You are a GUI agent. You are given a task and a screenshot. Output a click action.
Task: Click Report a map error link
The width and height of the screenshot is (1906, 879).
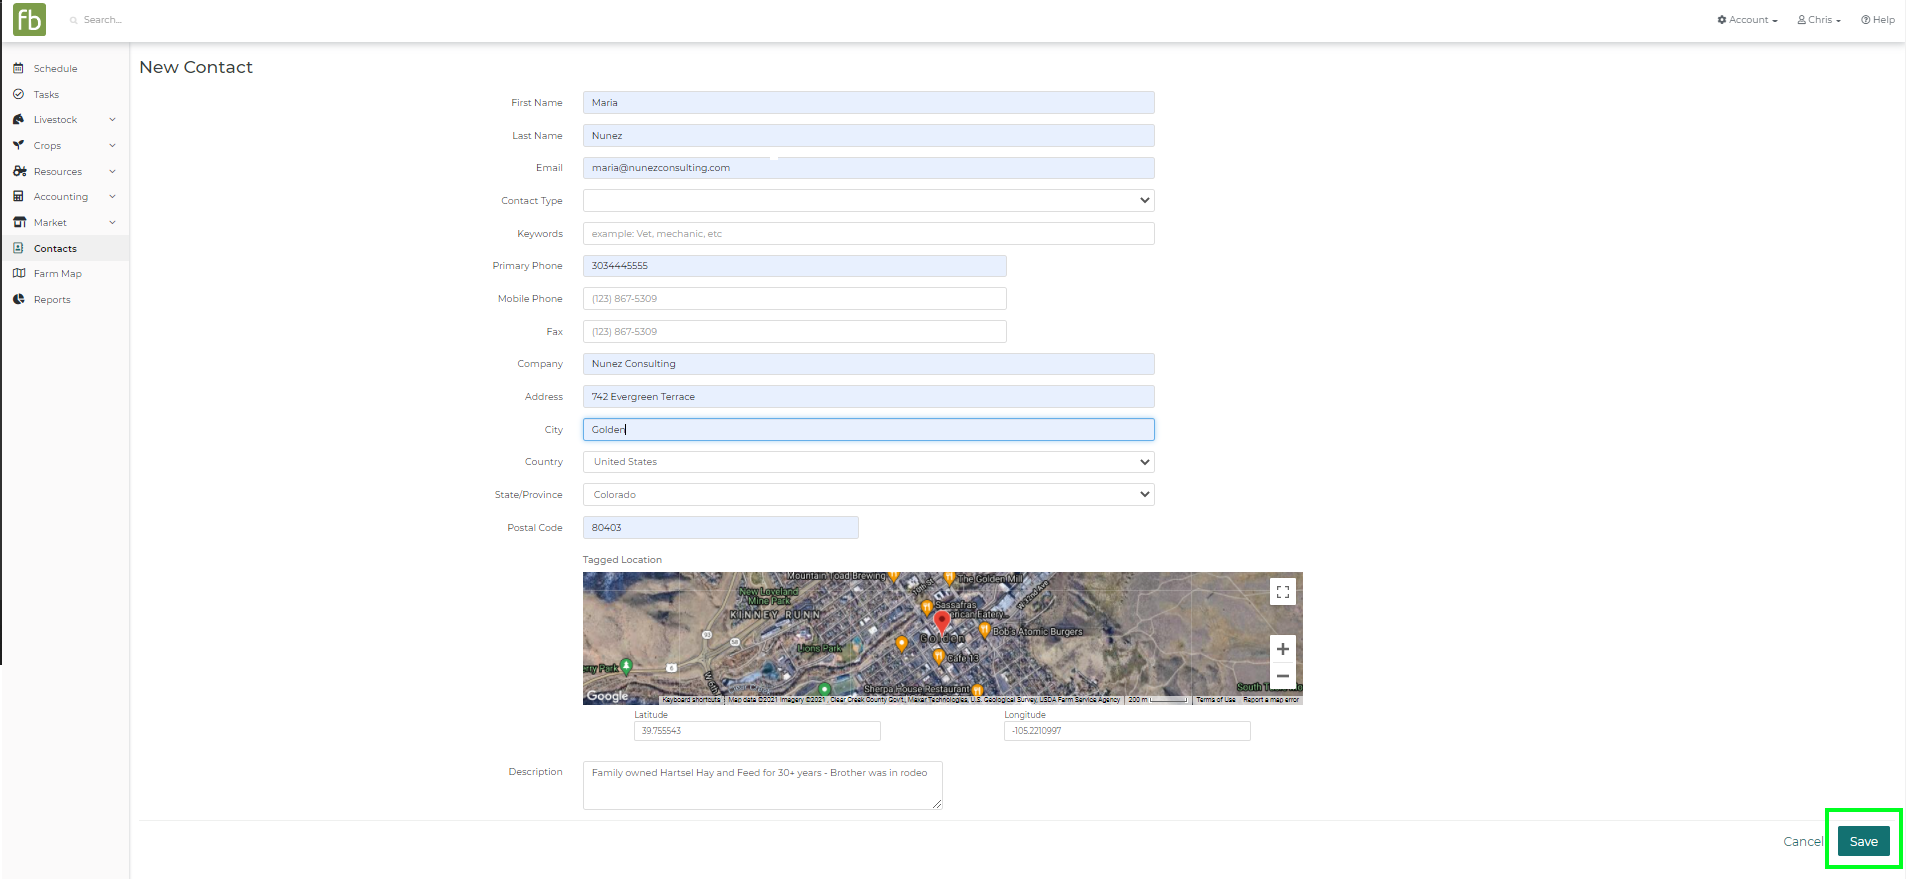[1271, 700]
